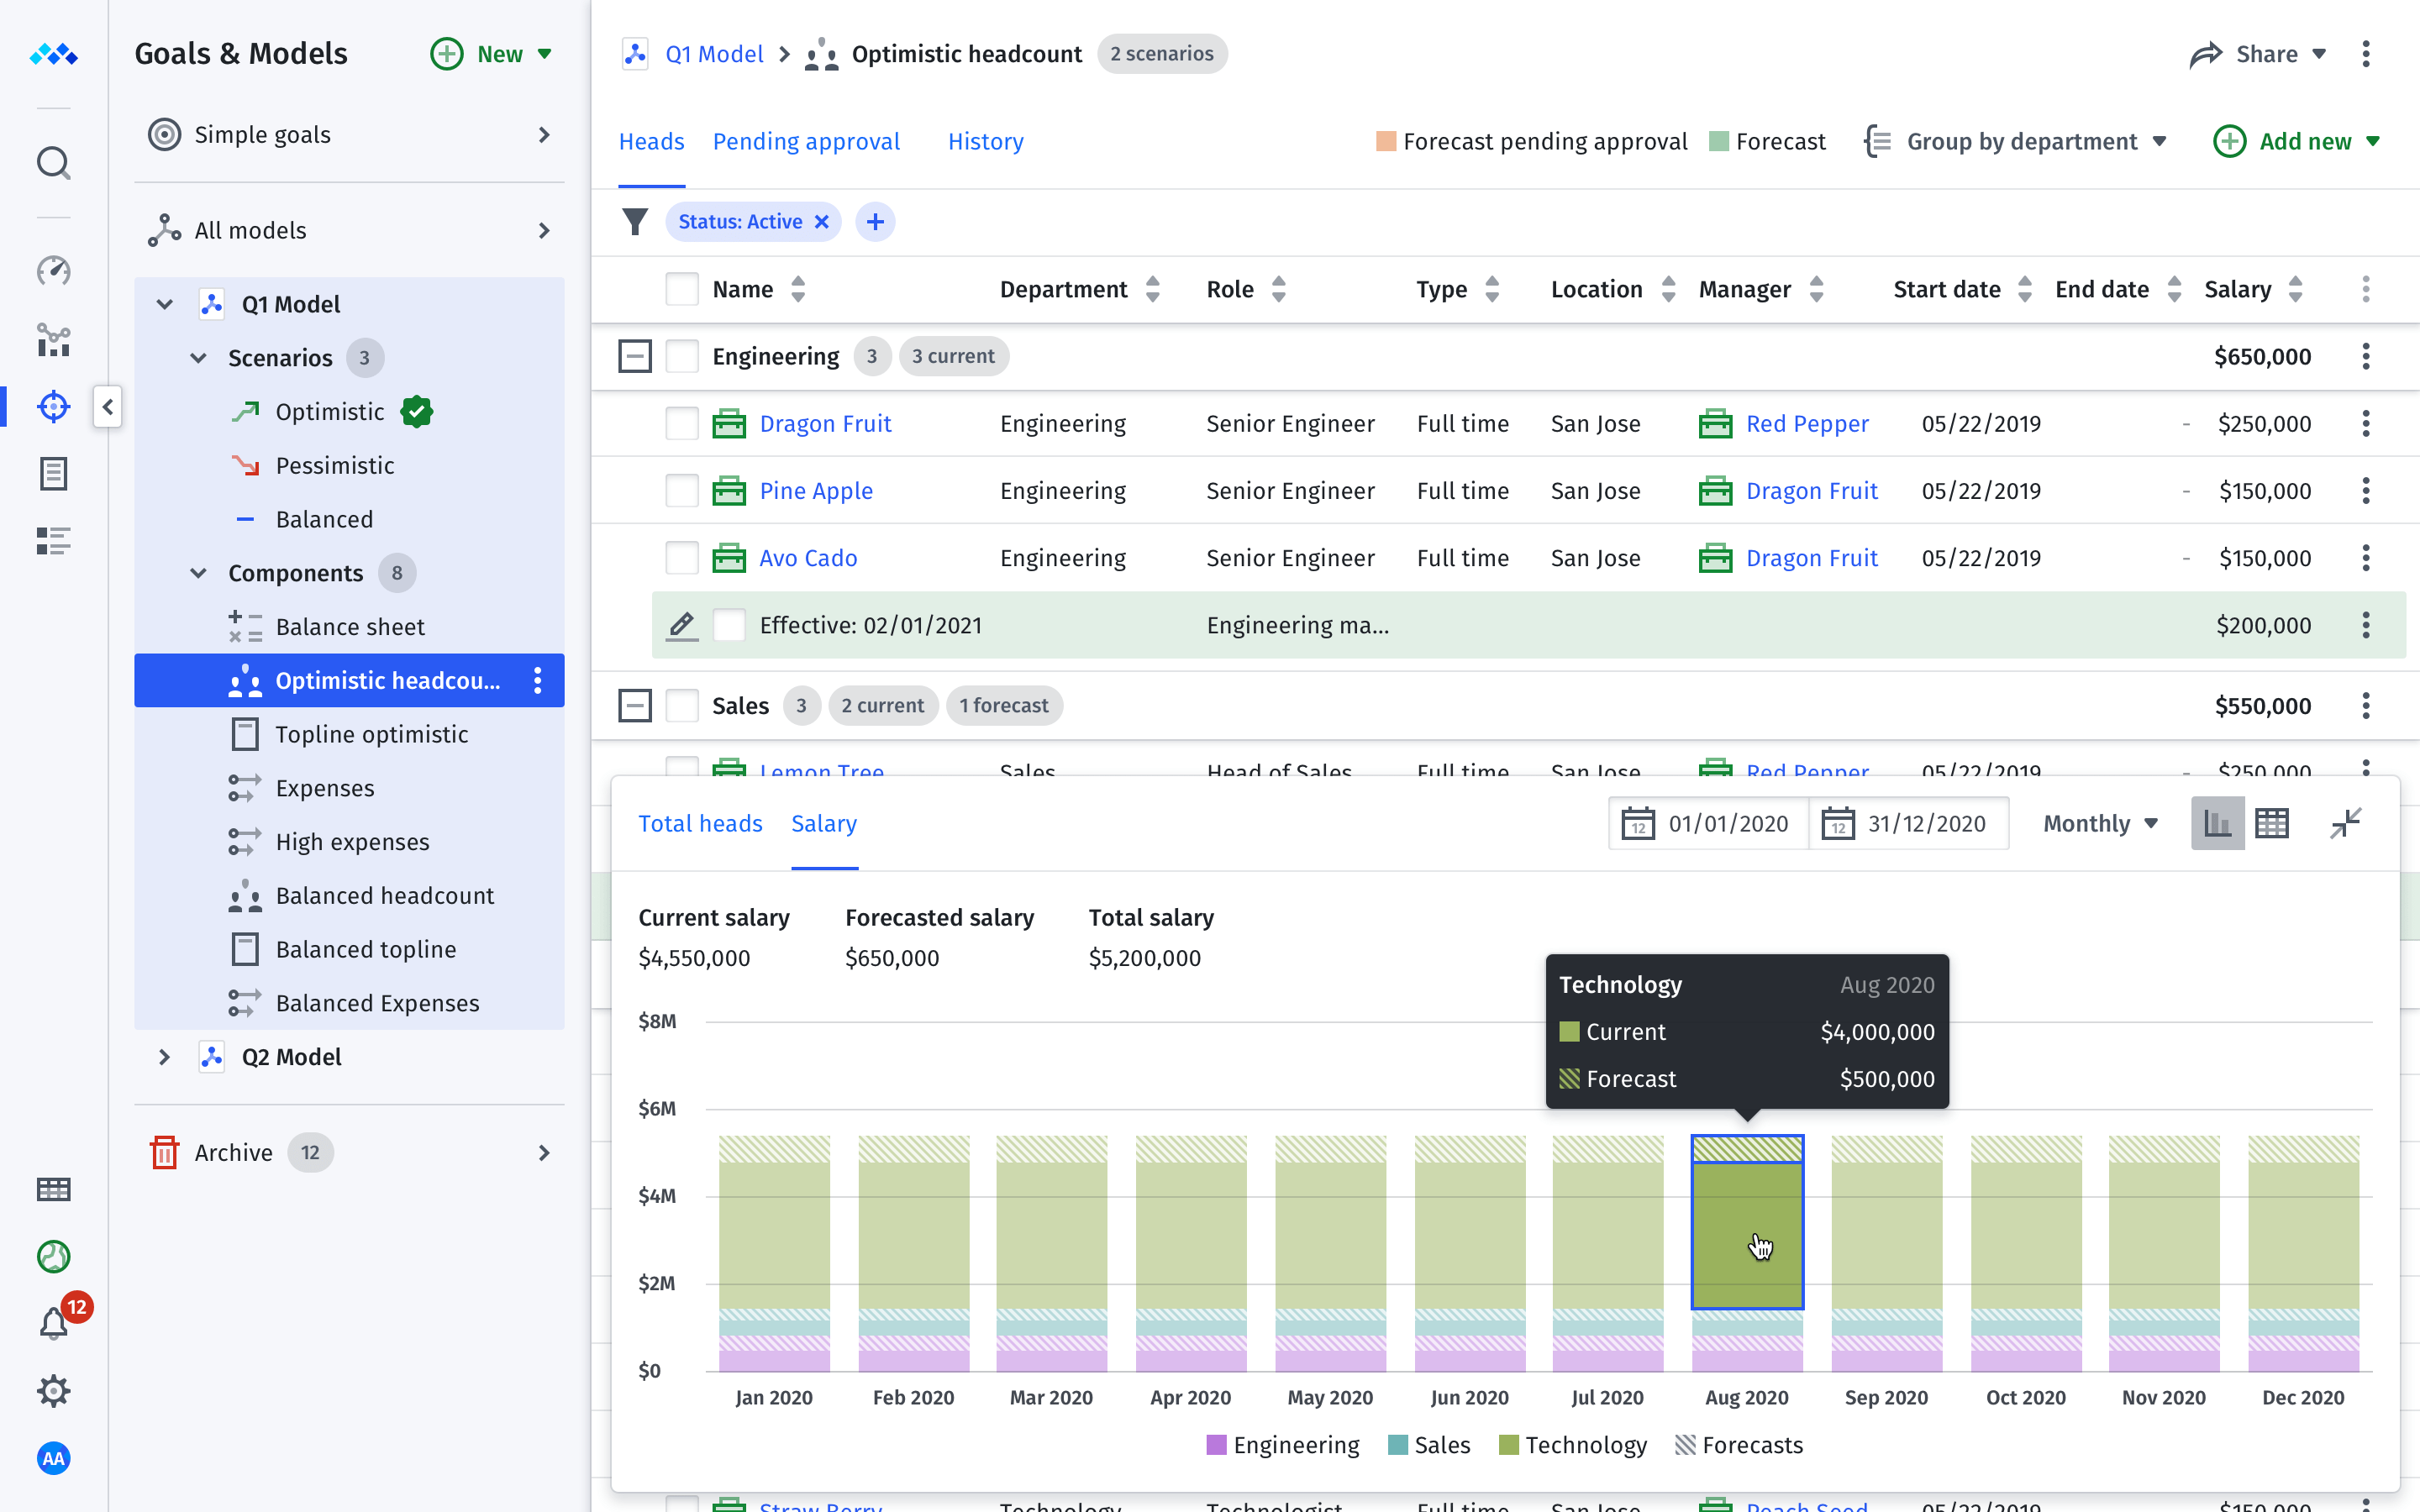This screenshot has width=2420, height=1512.
Task: Open notifications via the bell icon
Action: 53,1322
